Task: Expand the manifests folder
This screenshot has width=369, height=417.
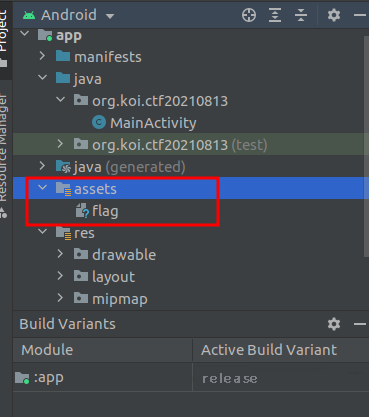Action: (42, 56)
